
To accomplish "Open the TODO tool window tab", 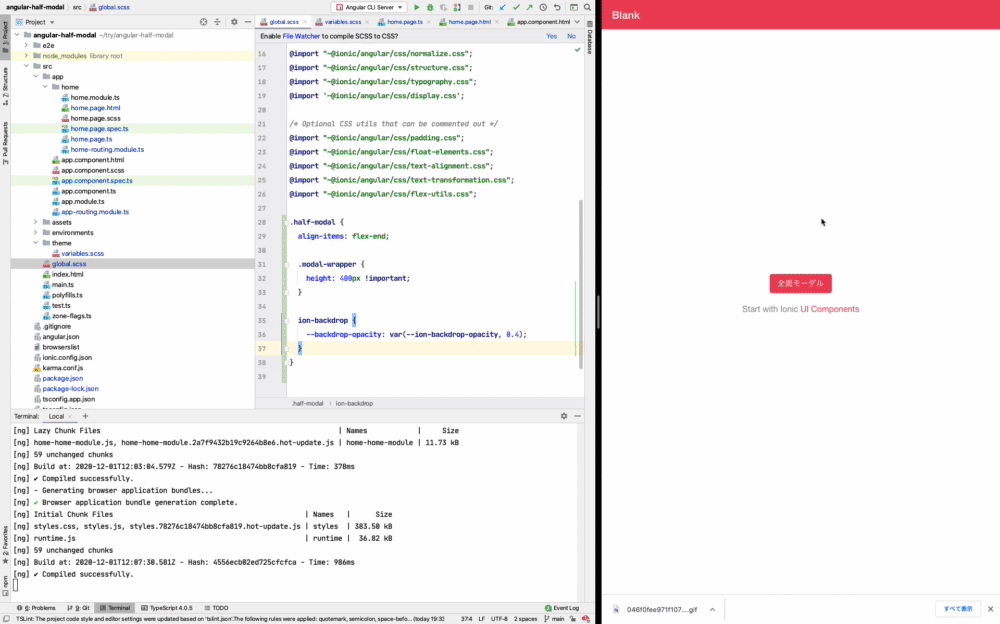I will (216, 608).
